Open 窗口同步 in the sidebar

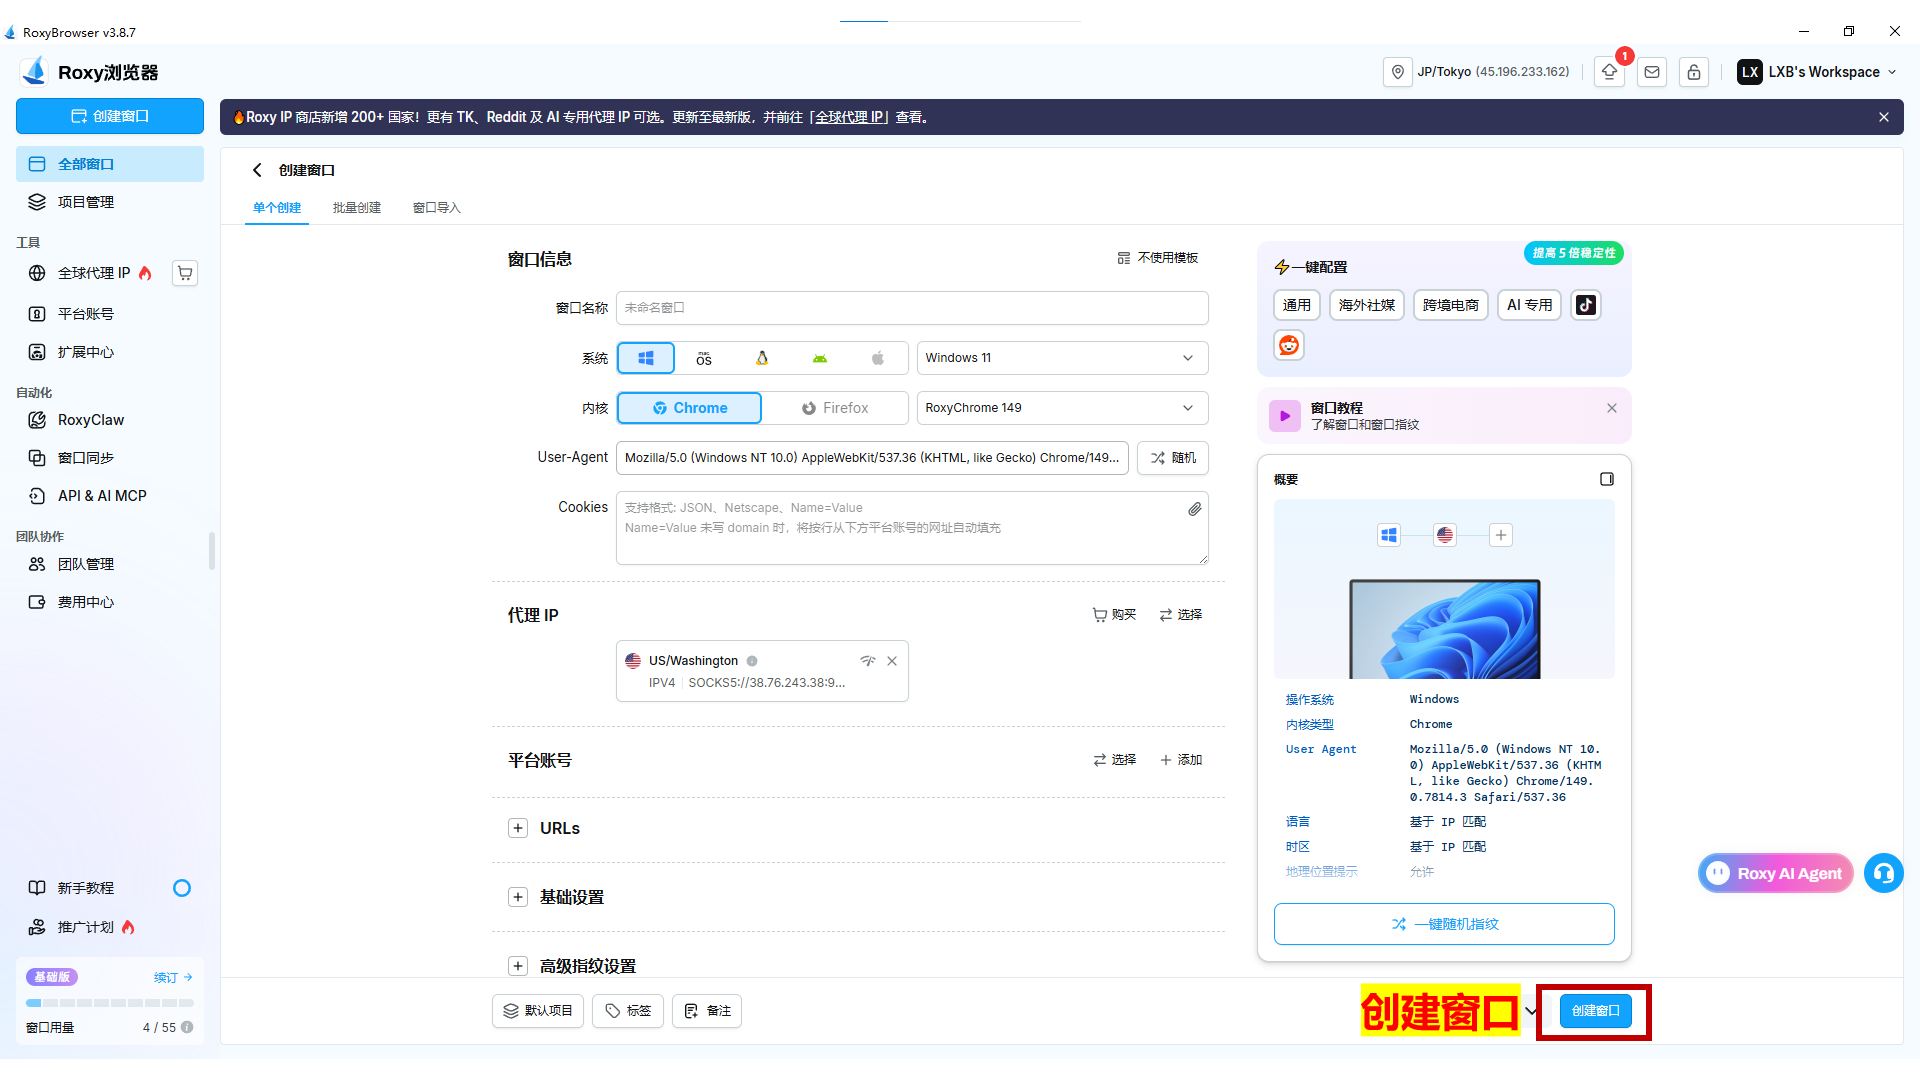(x=110, y=458)
